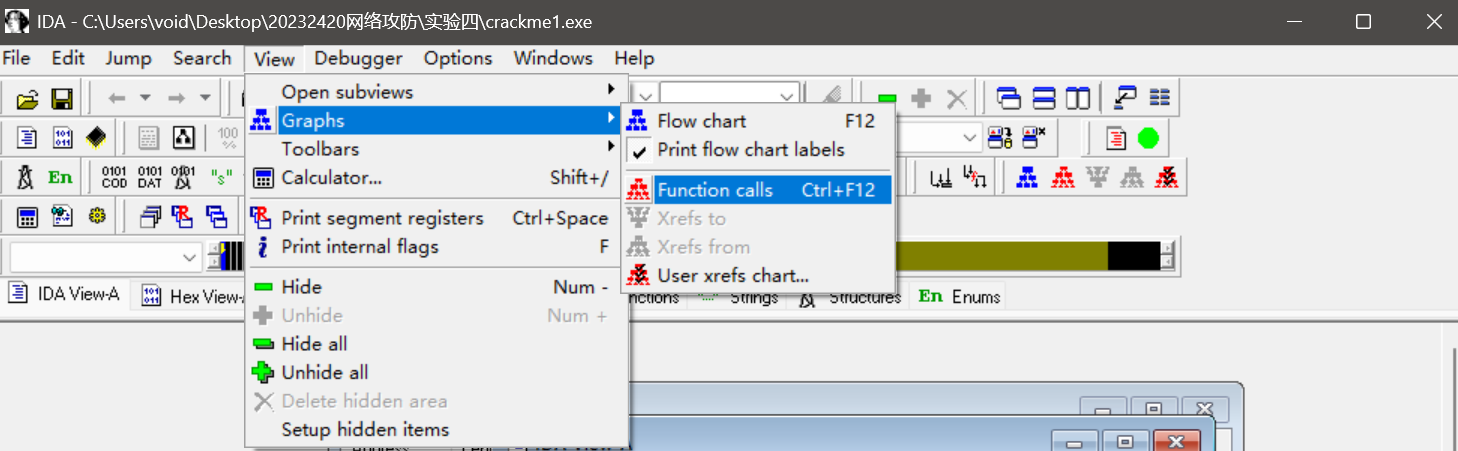Open the second-row toolbar combo box dropdown
The height and width of the screenshot is (451, 1458).
tap(970, 137)
